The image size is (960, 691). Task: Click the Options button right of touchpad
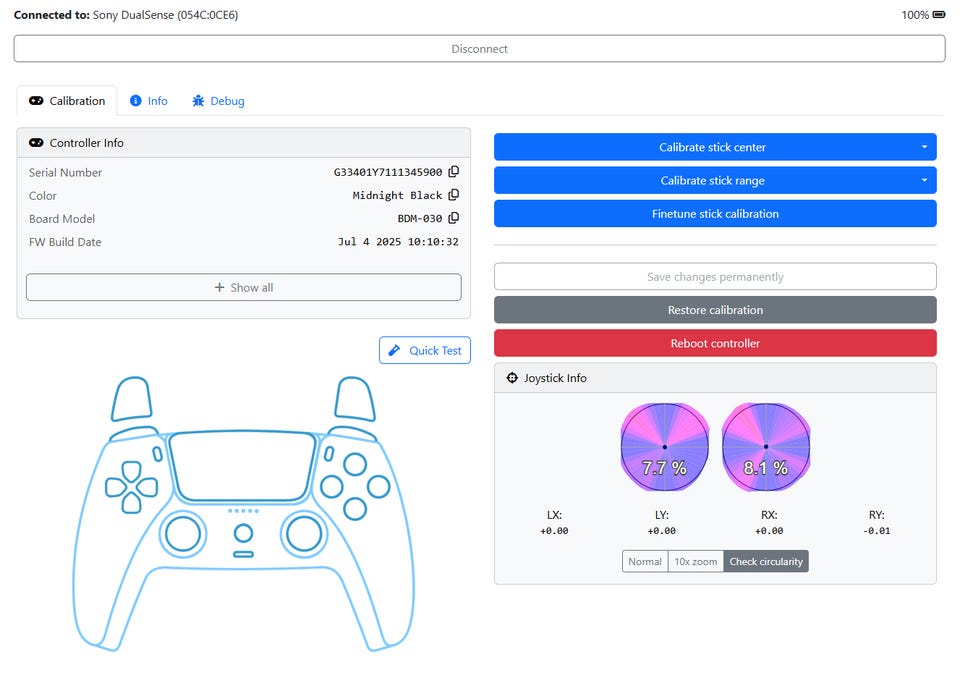tap(329, 454)
